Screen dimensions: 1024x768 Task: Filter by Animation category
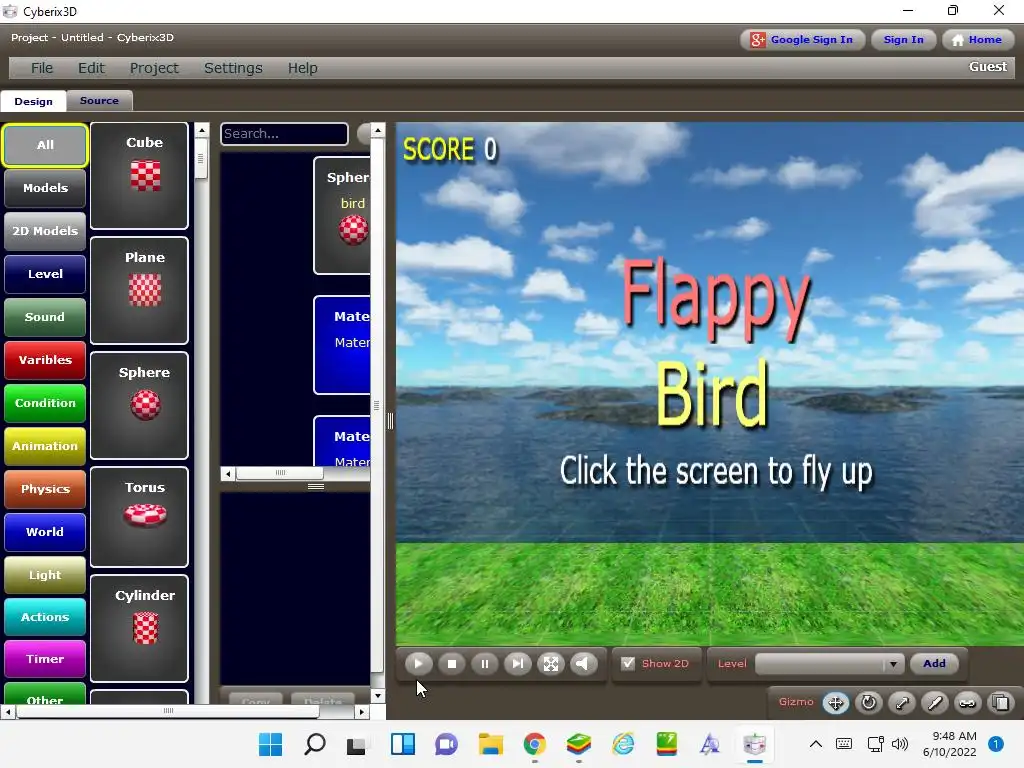[x=45, y=447]
